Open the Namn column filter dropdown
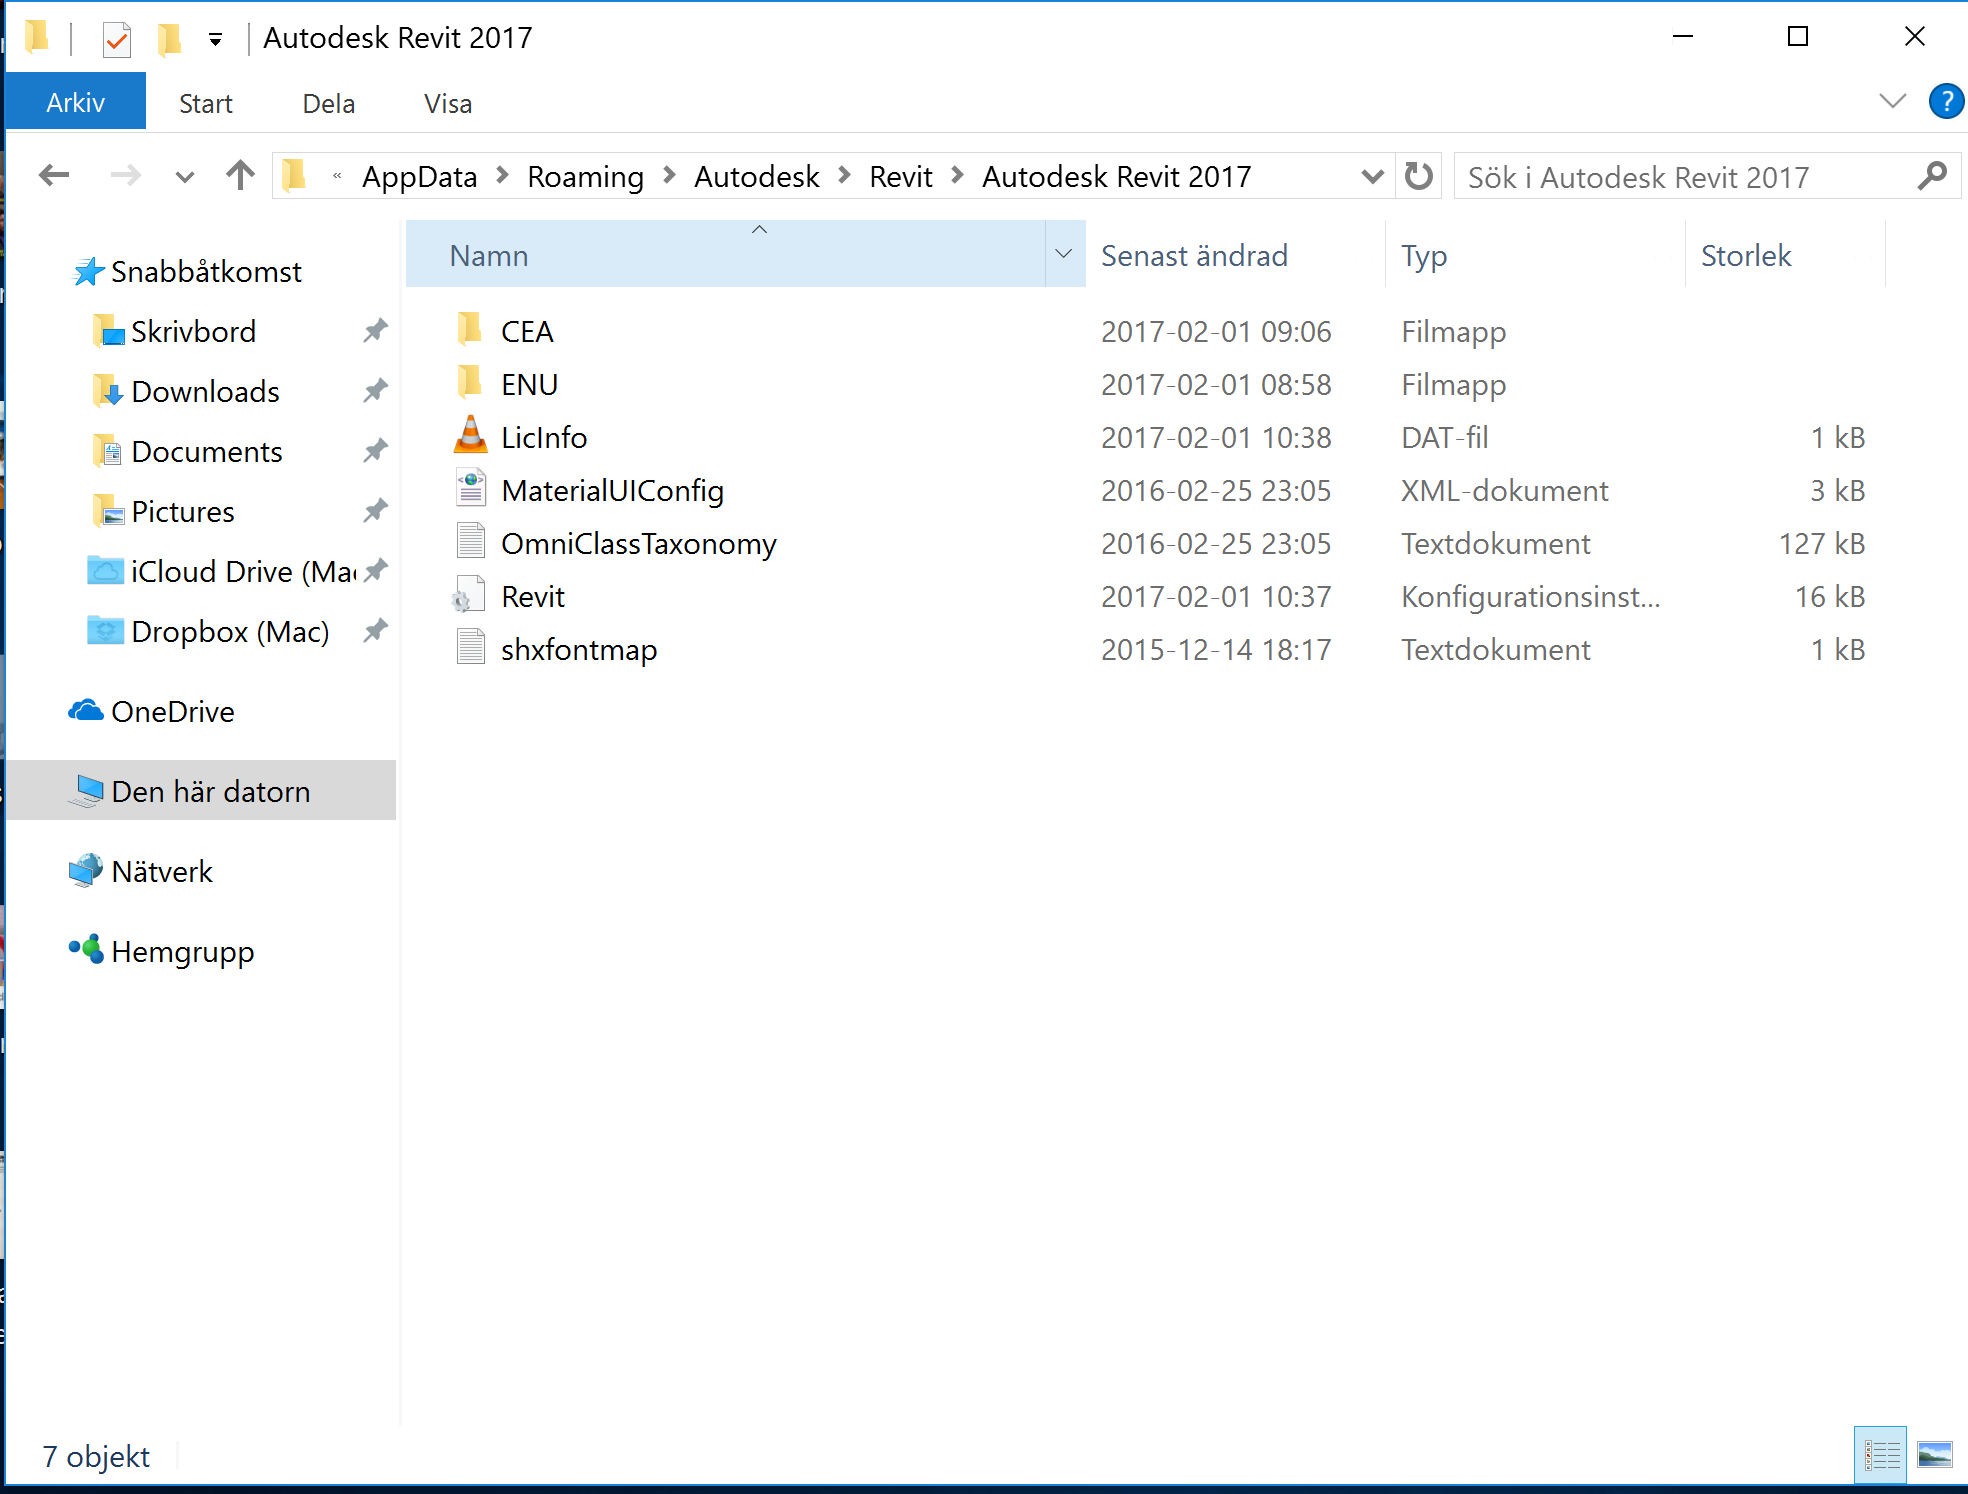 click(1063, 255)
